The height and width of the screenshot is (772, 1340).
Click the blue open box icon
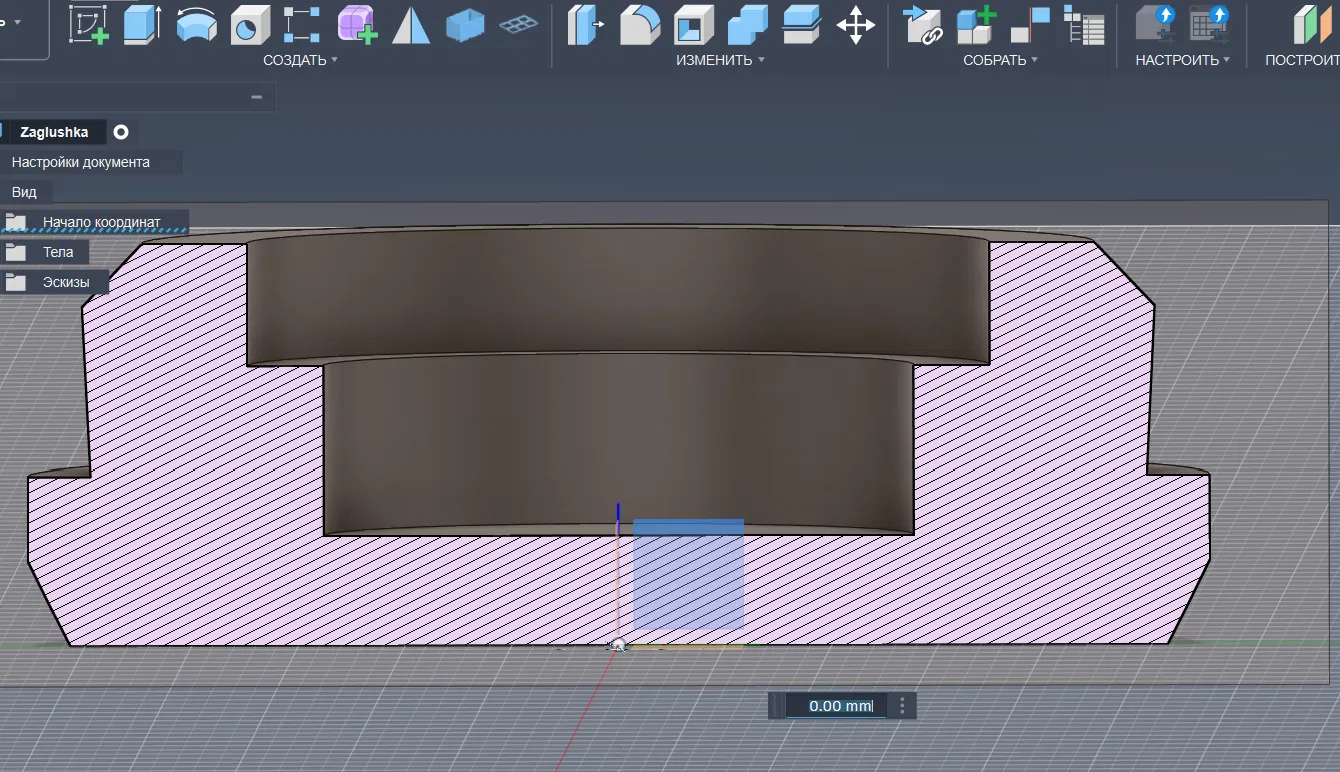(x=465, y=25)
